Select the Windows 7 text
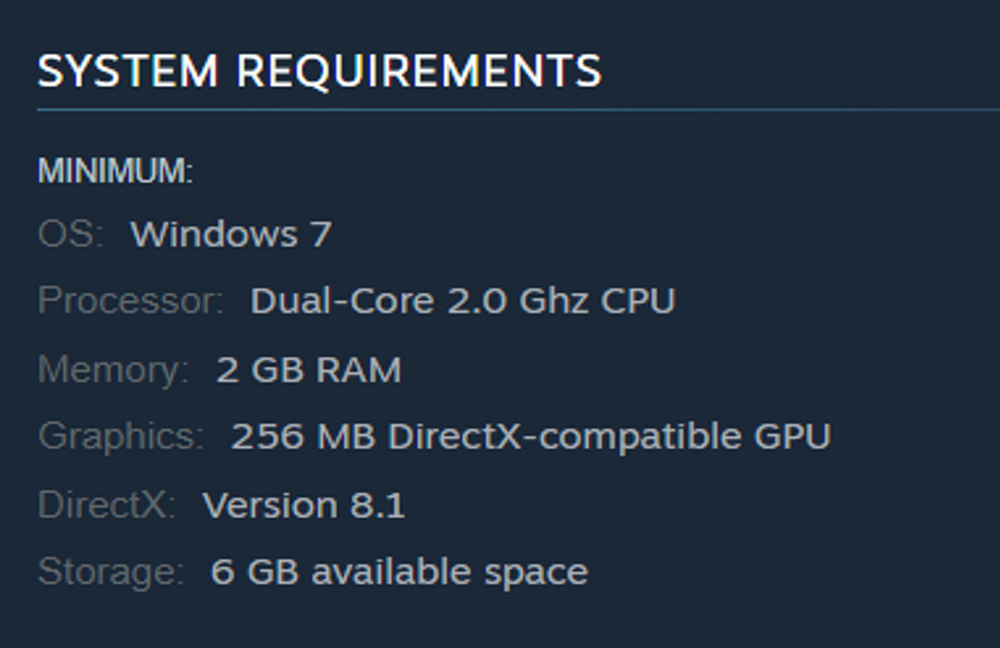Screen dimensions: 1000x648 231,234
